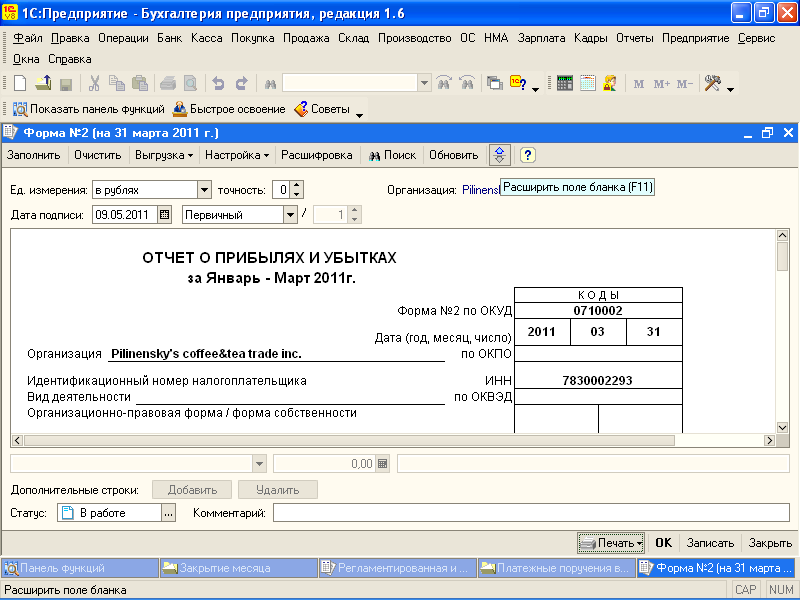Click the windows list icon
Screen dimensions: 800x600
[x=494, y=83]
